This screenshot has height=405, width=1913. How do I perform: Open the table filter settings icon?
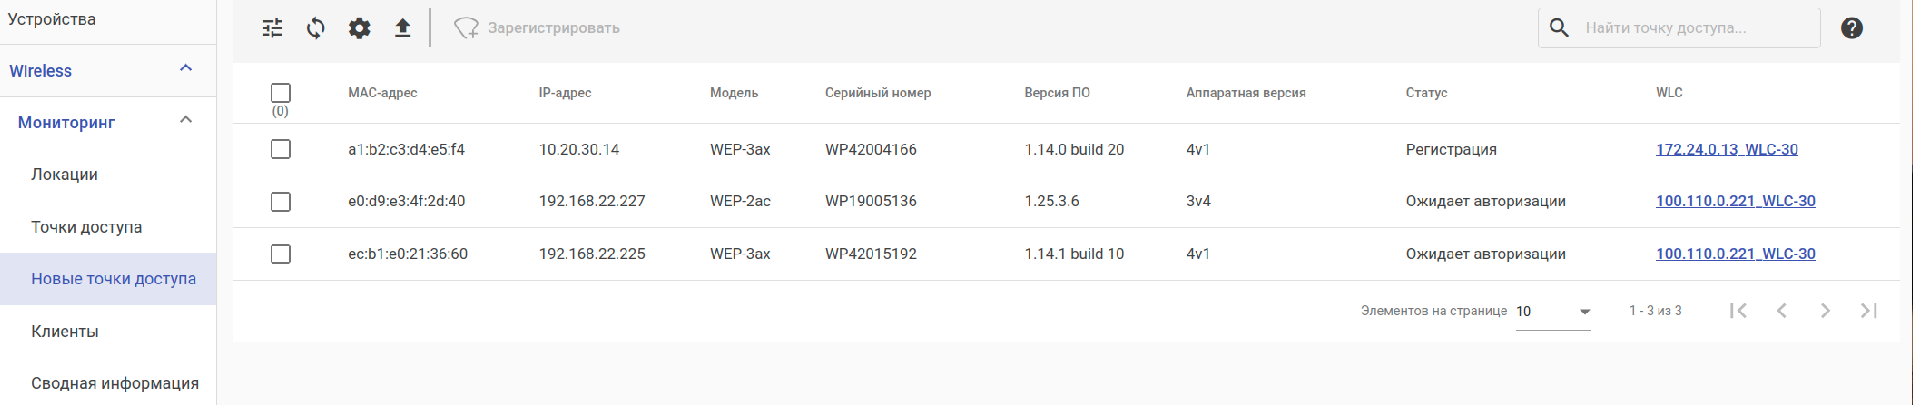coord(272,28)
